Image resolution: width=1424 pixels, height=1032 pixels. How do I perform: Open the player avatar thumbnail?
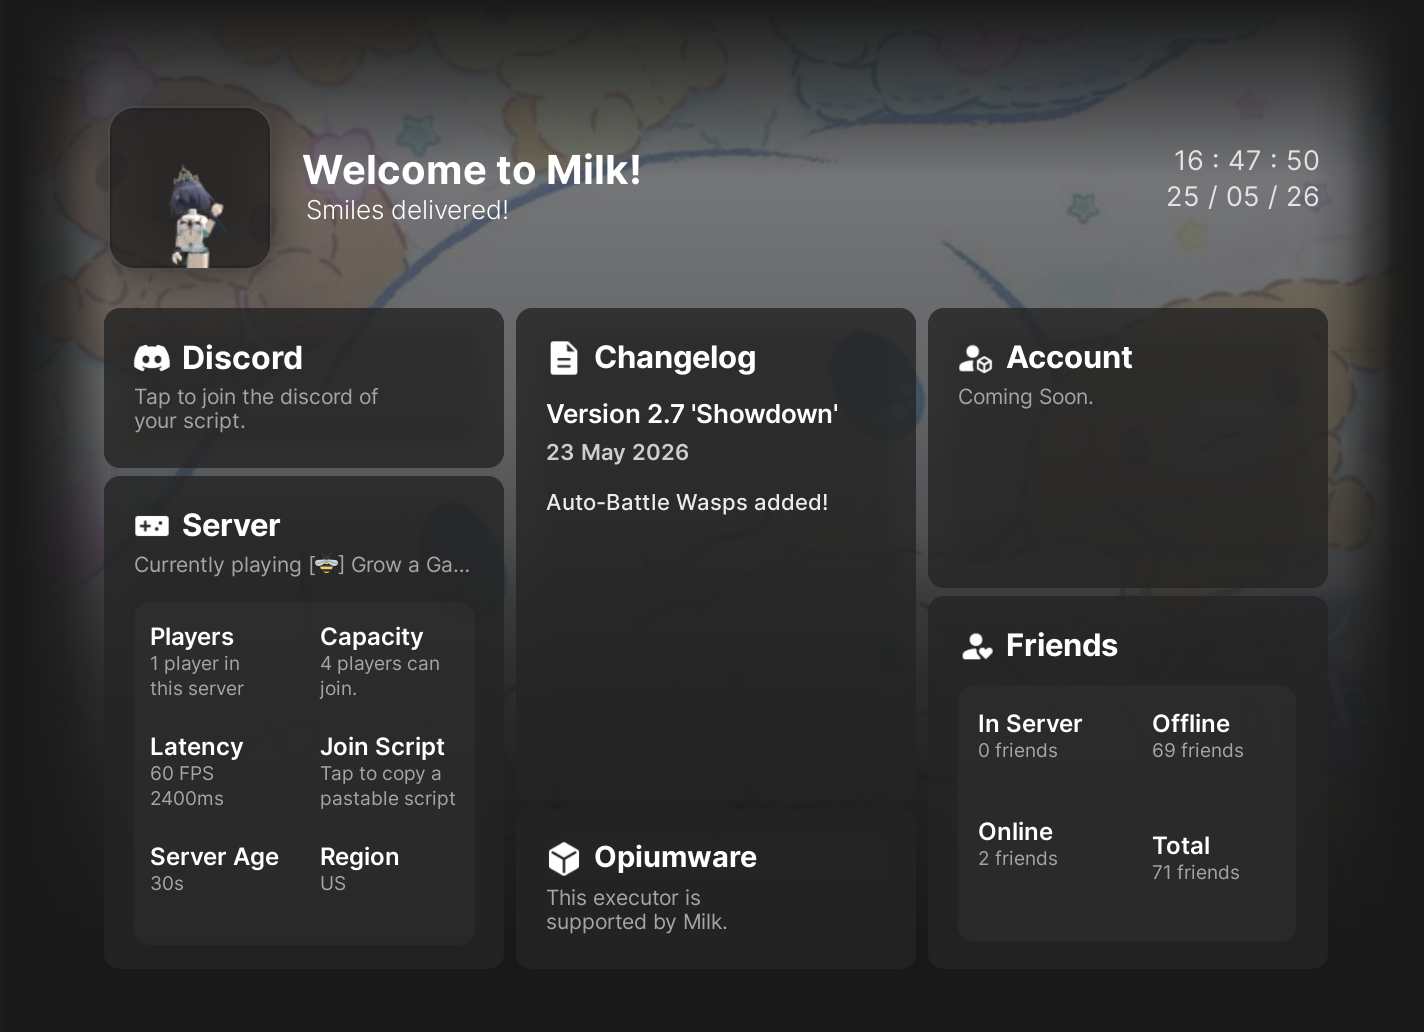coord(190,188)
